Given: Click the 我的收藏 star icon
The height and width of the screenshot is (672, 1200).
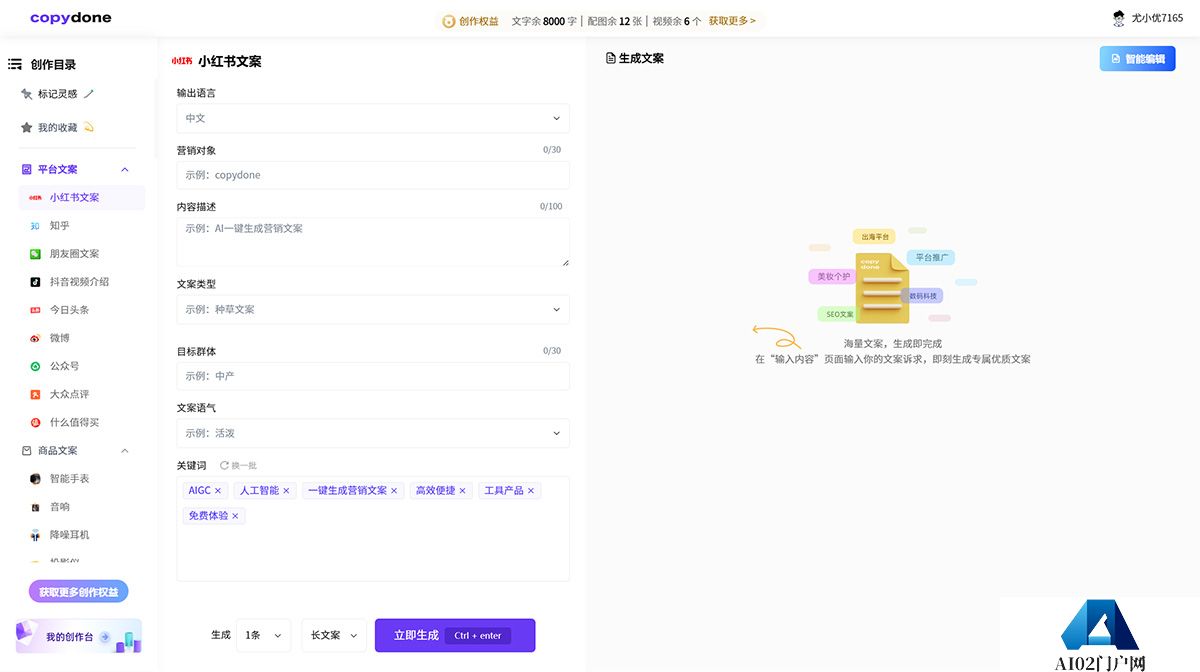Looking at the screenshot, I should (26, 127).
